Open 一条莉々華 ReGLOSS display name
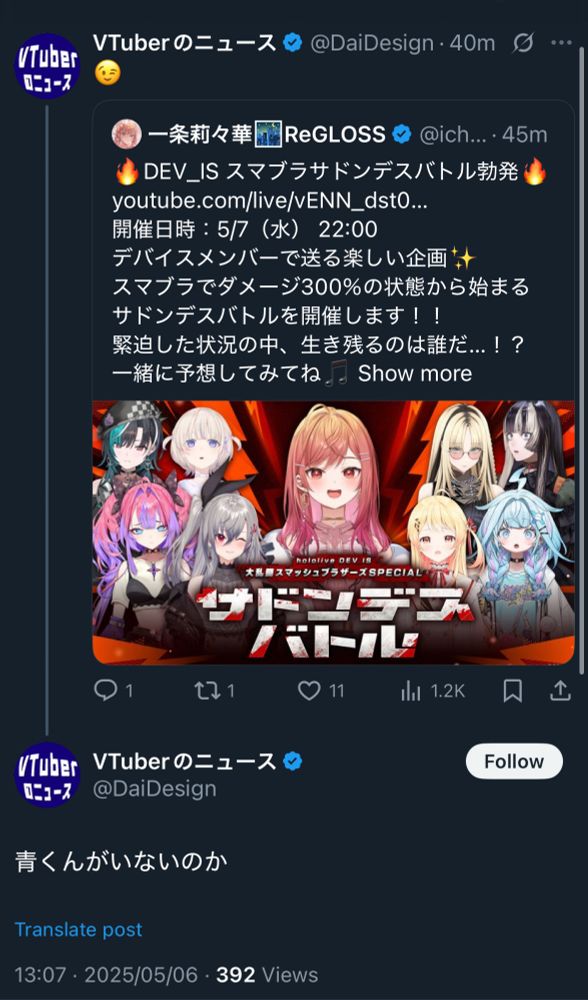This screenshot has height=1000, width=588. pos(267,135)
